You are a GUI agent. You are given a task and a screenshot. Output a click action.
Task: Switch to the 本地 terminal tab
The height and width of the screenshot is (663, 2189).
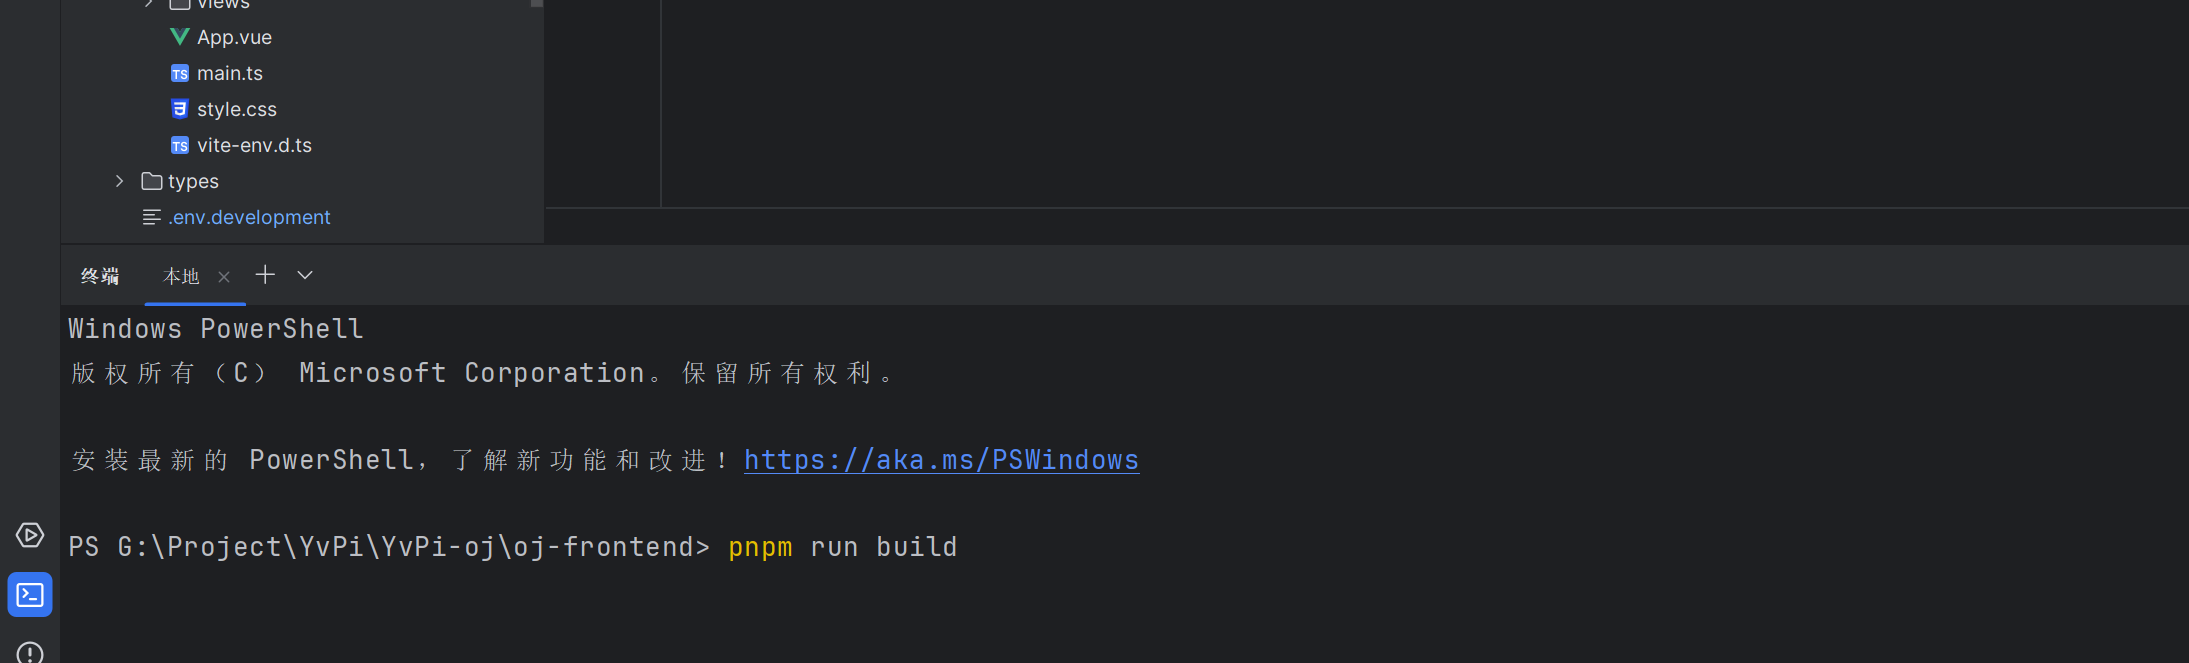[181, 276]
